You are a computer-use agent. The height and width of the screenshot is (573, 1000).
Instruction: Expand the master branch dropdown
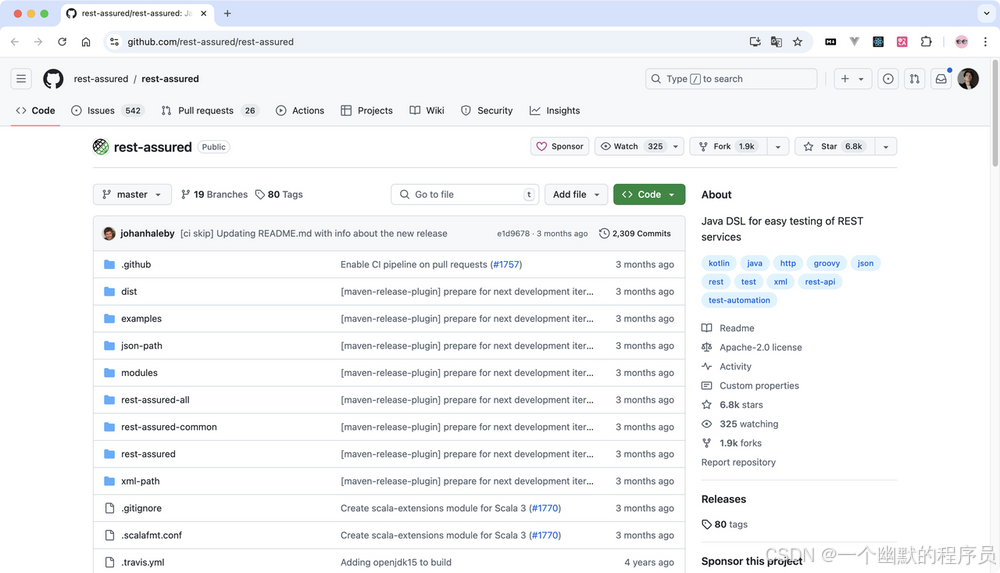[132, 195]
